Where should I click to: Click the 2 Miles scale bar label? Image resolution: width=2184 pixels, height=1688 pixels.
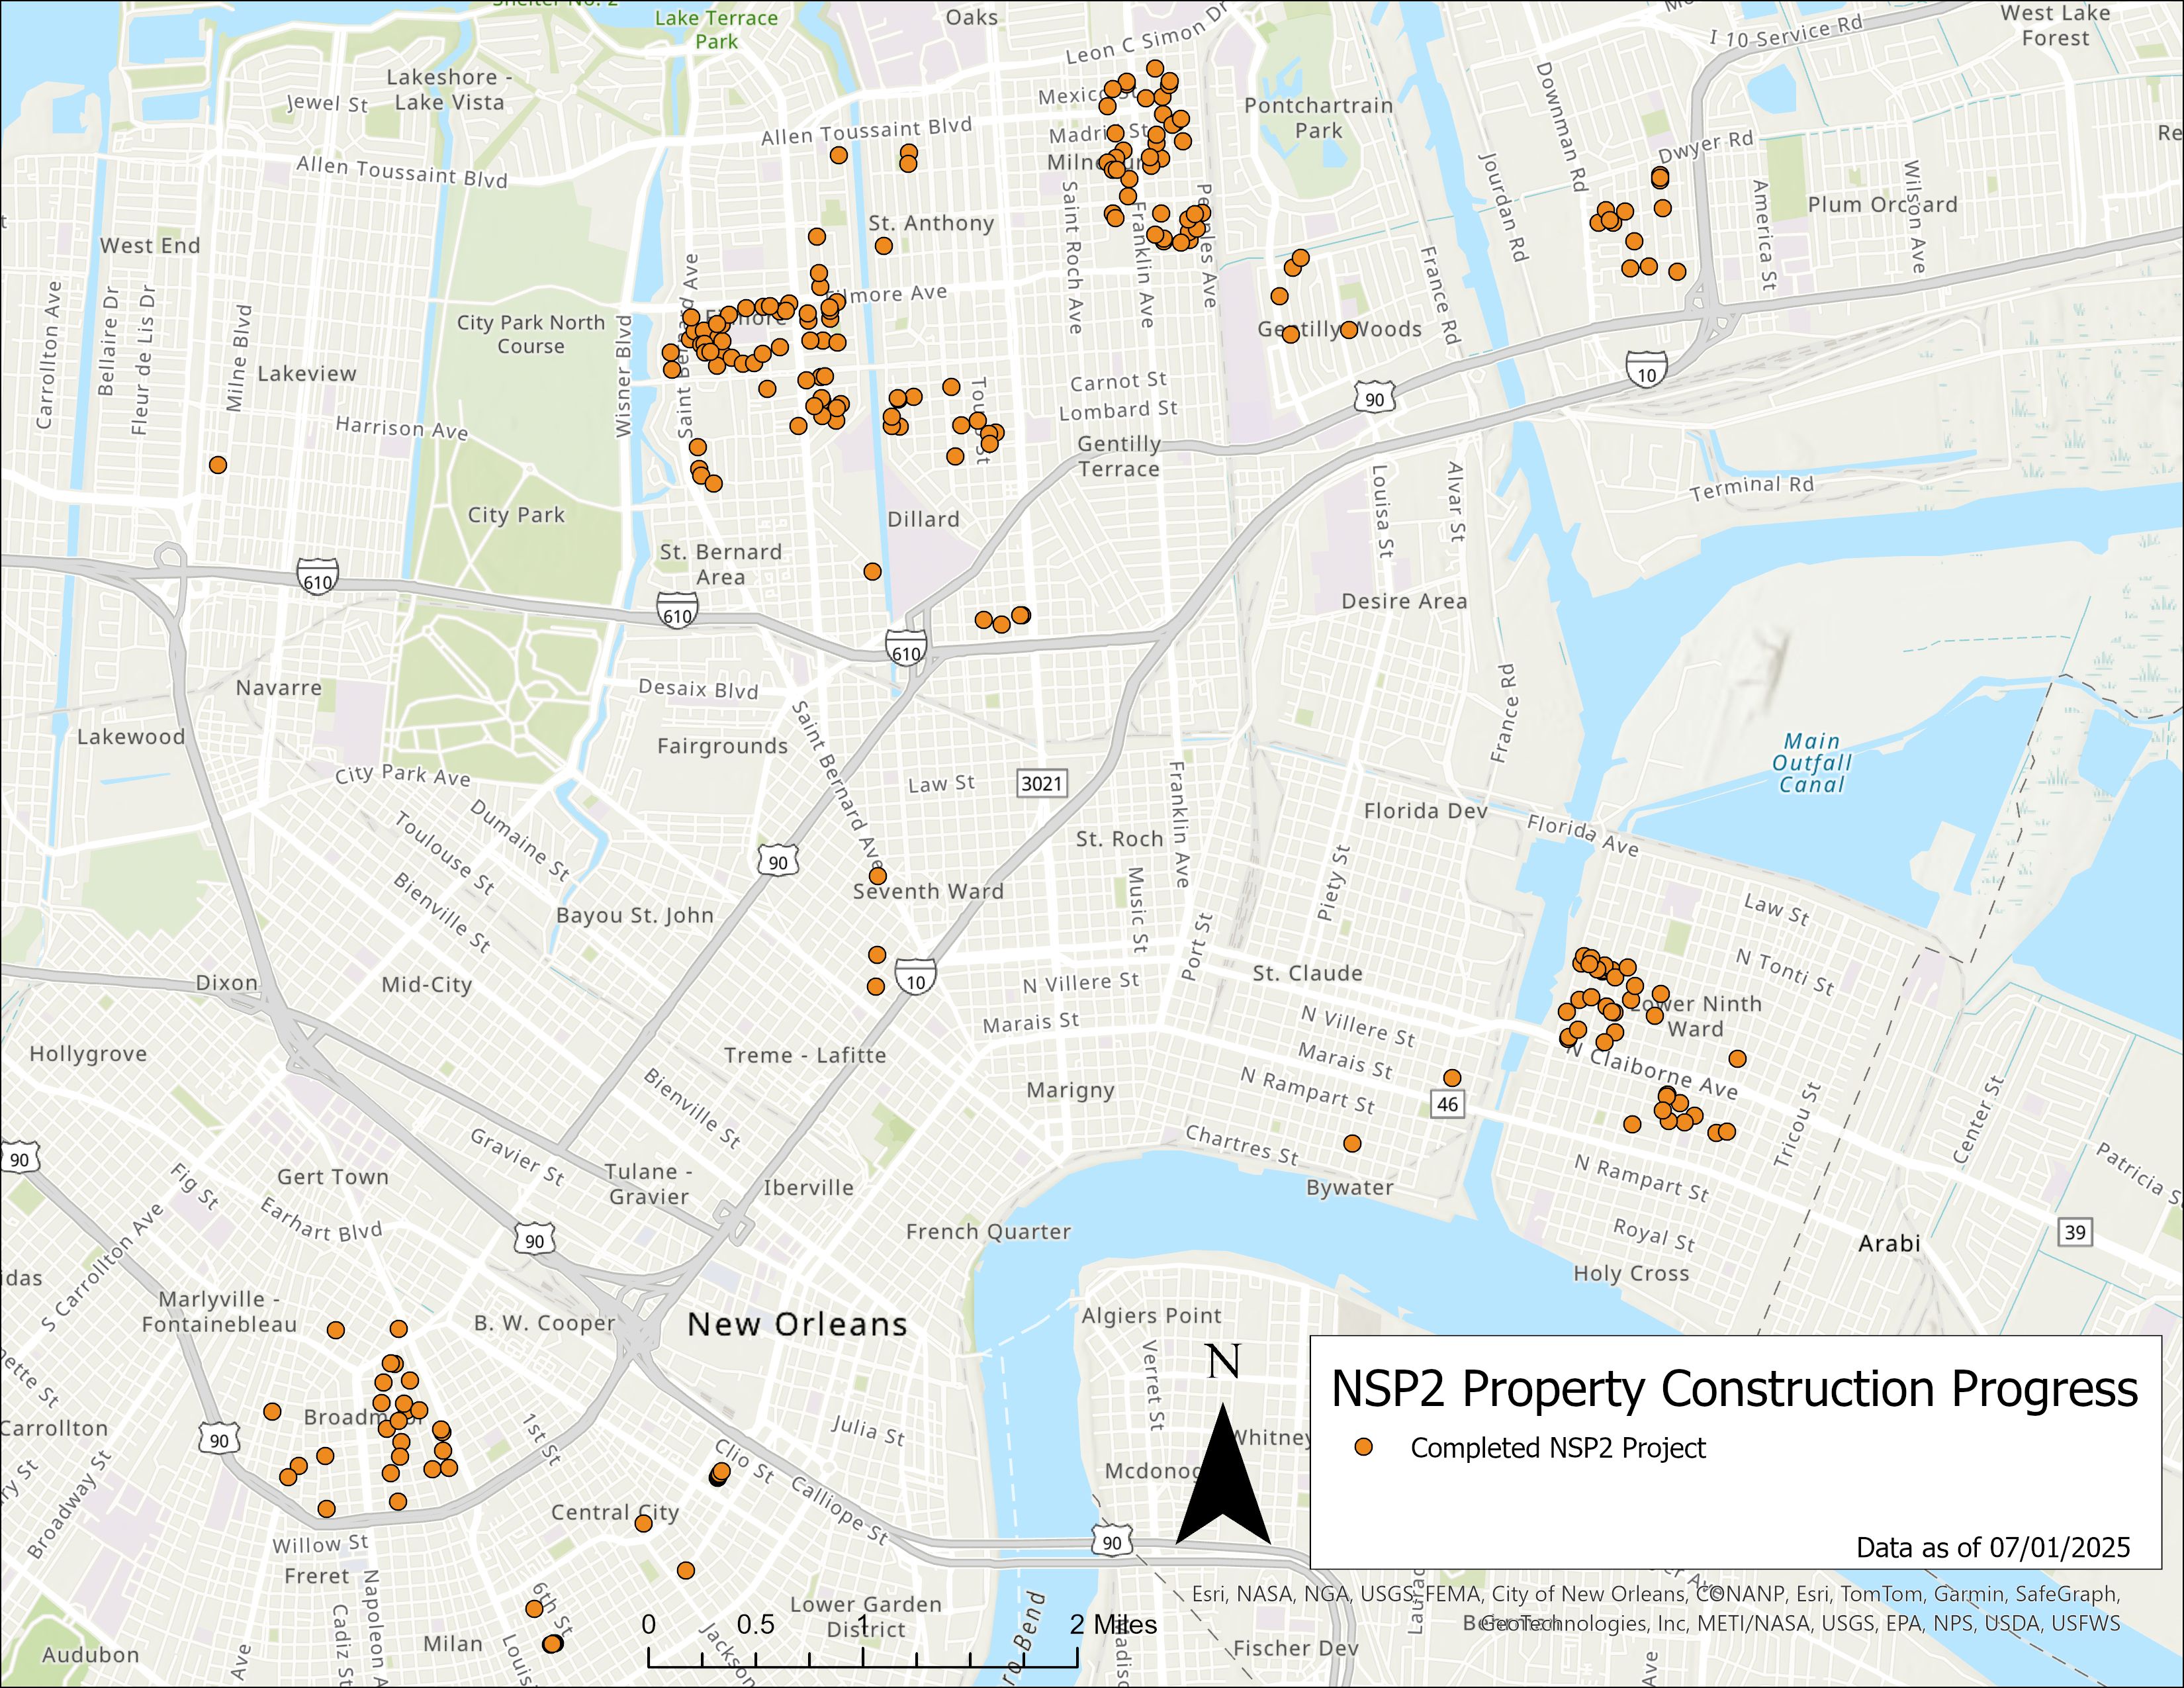[x=1113, y=1625]
